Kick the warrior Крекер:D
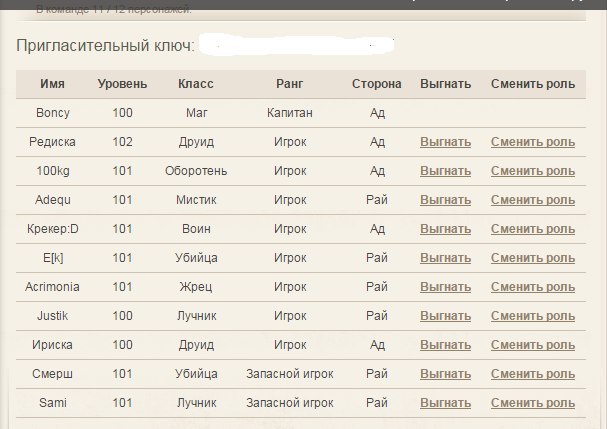The image size is (607, 429). [x=445, y=229]
